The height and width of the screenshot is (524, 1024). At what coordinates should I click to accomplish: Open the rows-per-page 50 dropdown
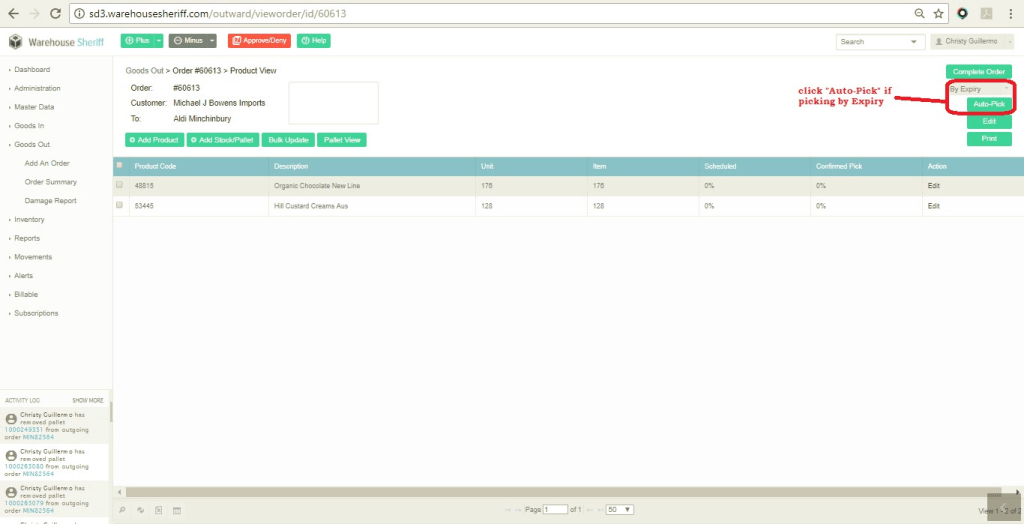coord(620,510)
